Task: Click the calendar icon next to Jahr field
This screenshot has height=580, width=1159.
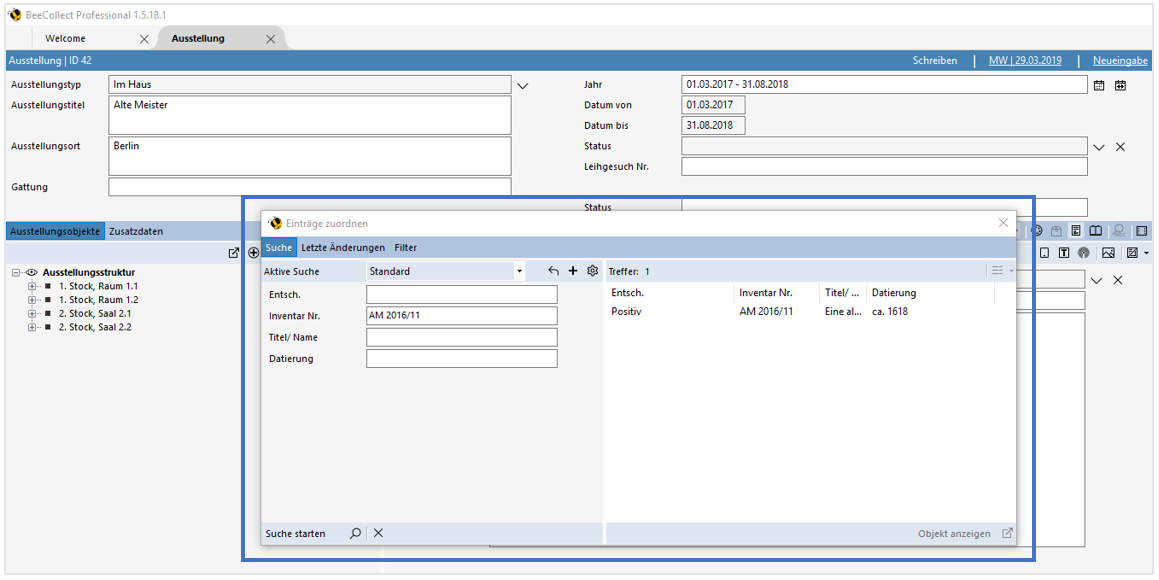Action: pyautogui.click(x=1099, y=85)
